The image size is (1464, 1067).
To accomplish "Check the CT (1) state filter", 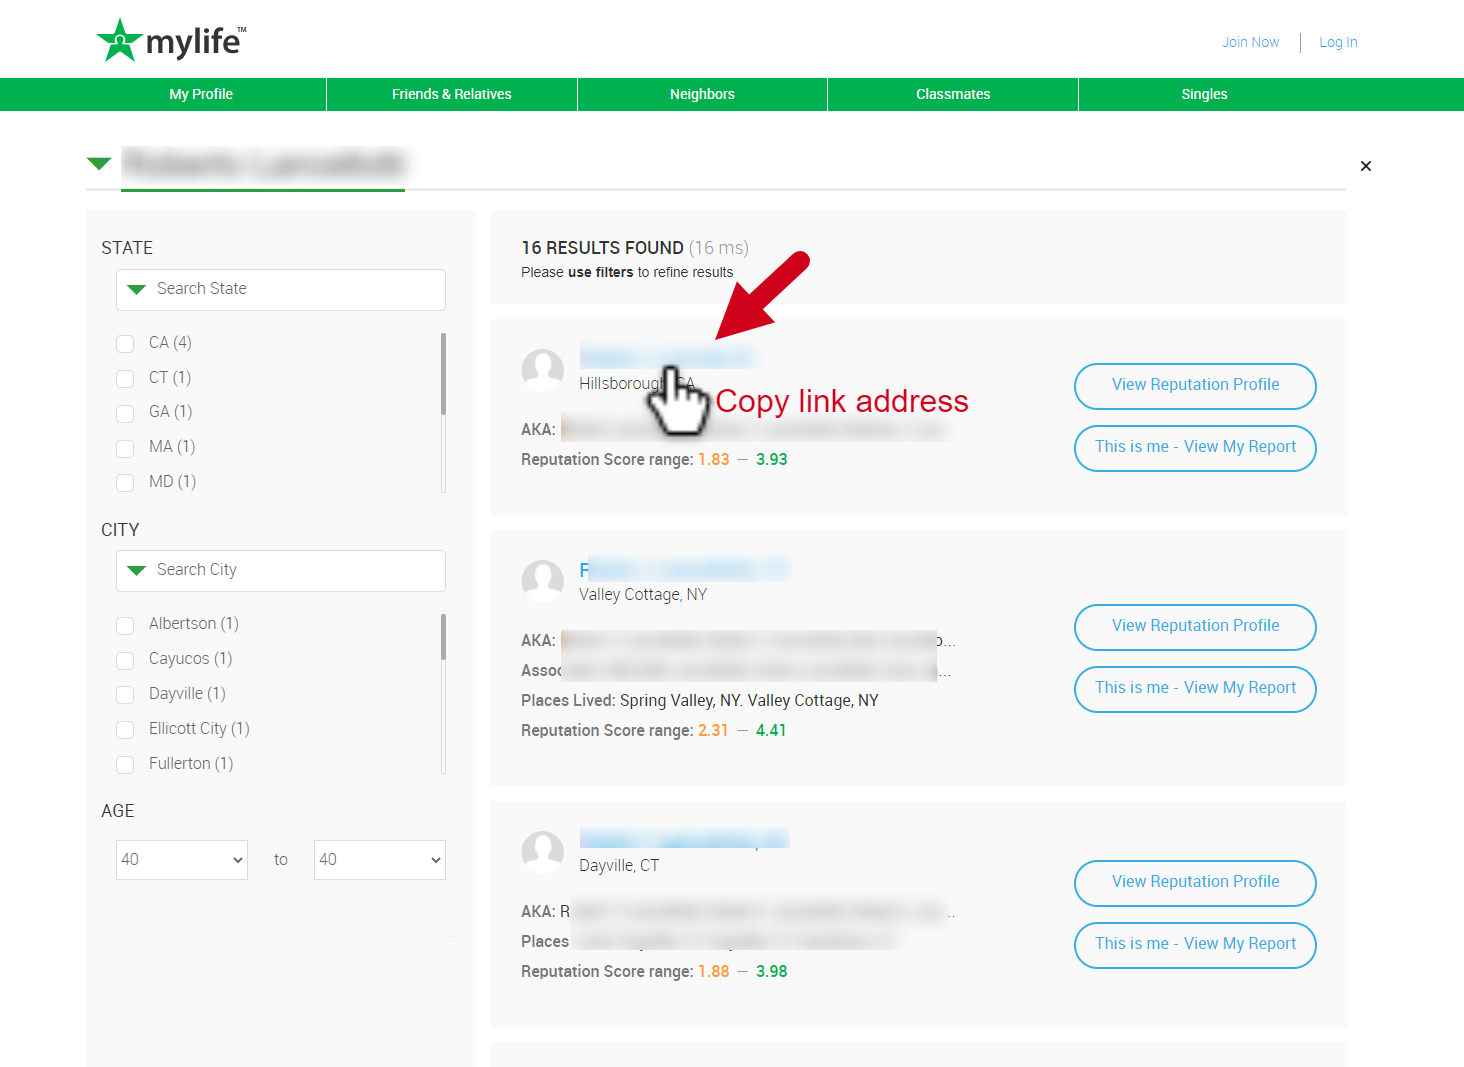I will [125, 378].
